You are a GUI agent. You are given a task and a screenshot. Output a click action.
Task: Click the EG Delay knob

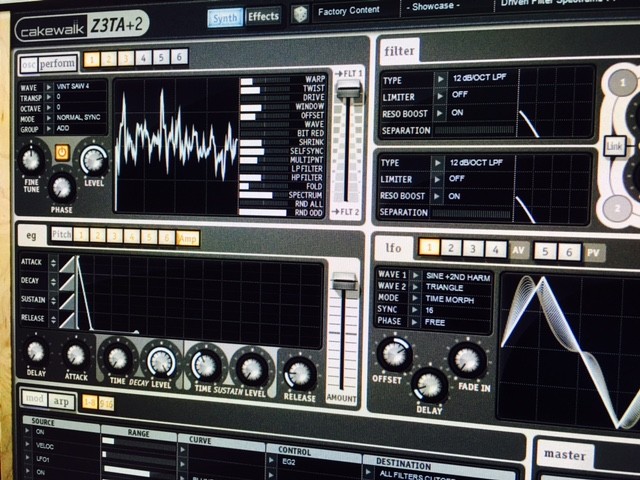click(x=36, y=351)
